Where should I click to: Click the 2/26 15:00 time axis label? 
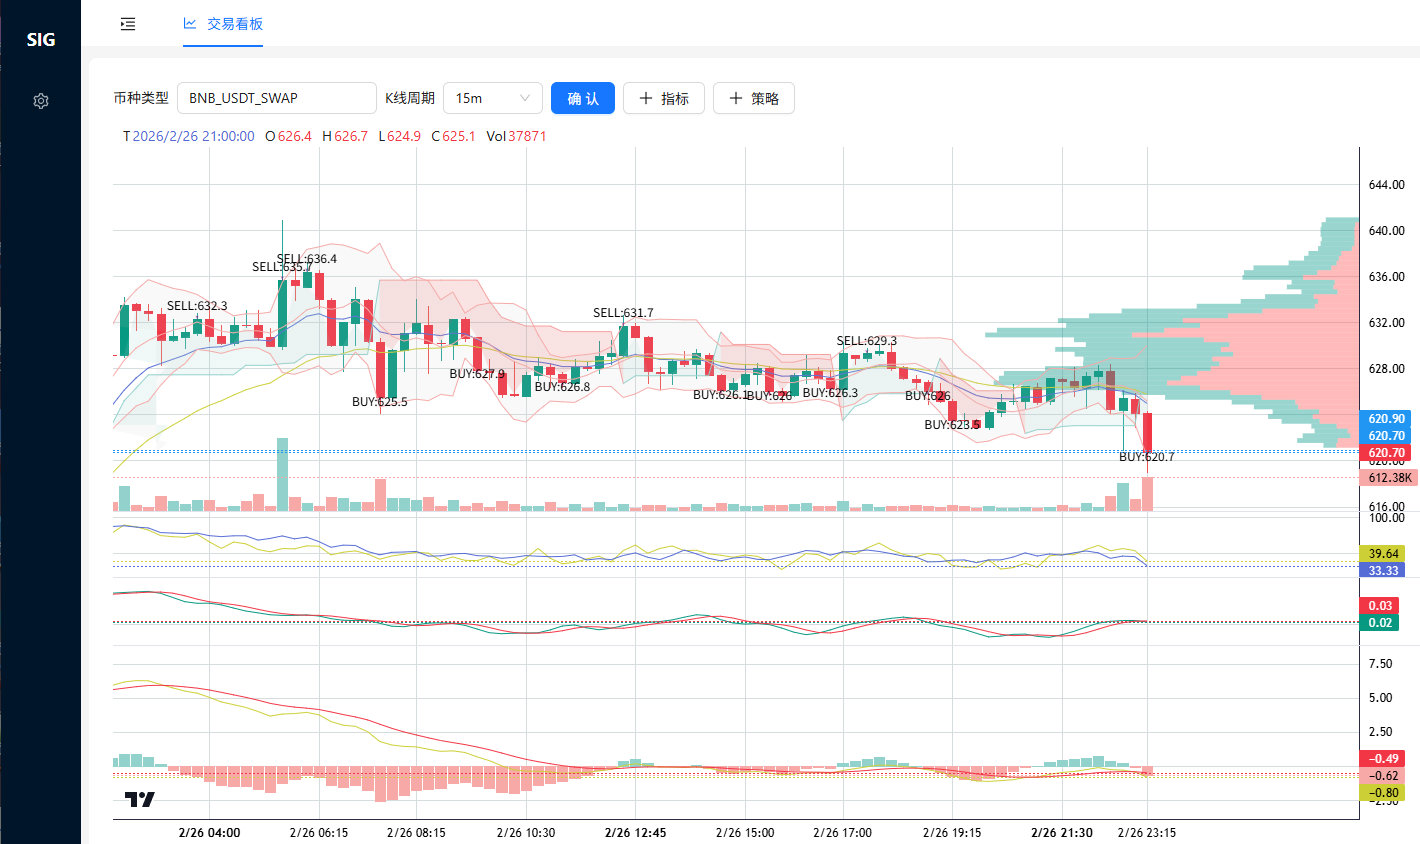(x=745, y=833)
